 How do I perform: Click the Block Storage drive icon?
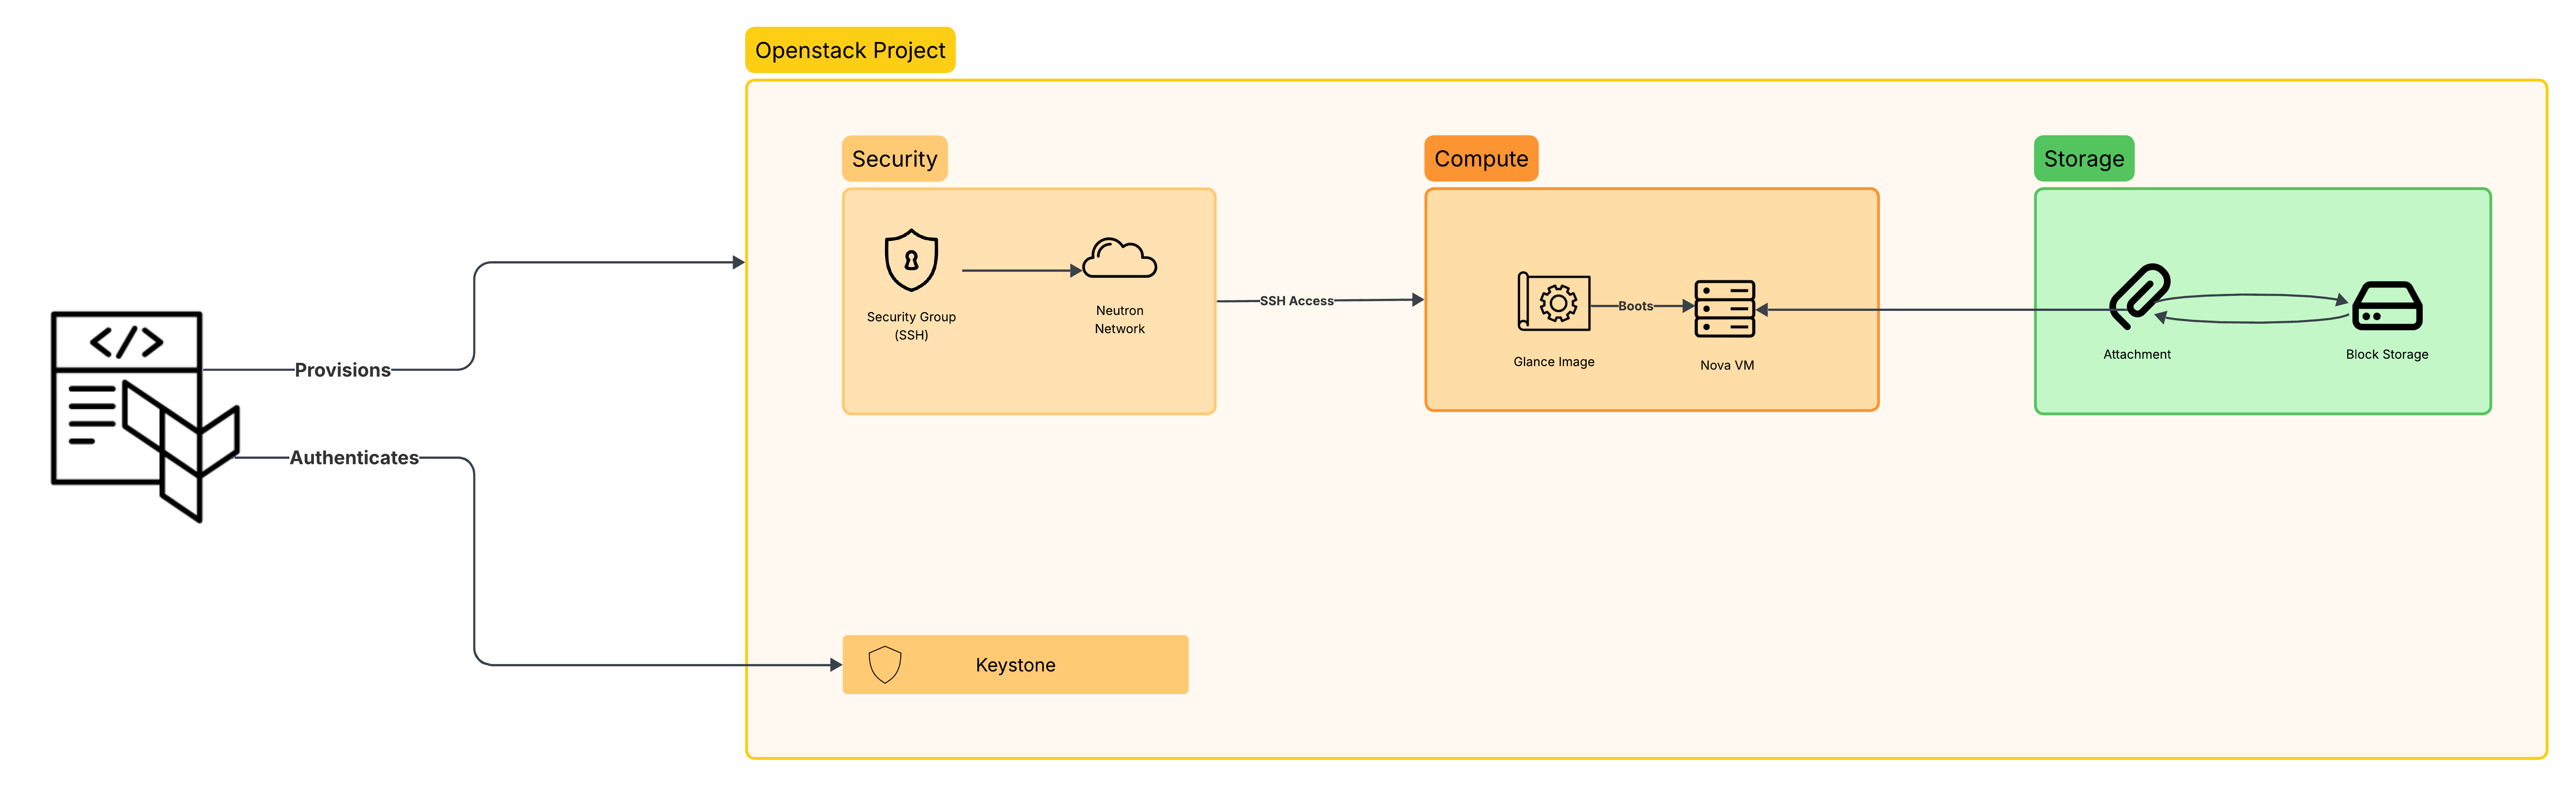[2387, 306]
